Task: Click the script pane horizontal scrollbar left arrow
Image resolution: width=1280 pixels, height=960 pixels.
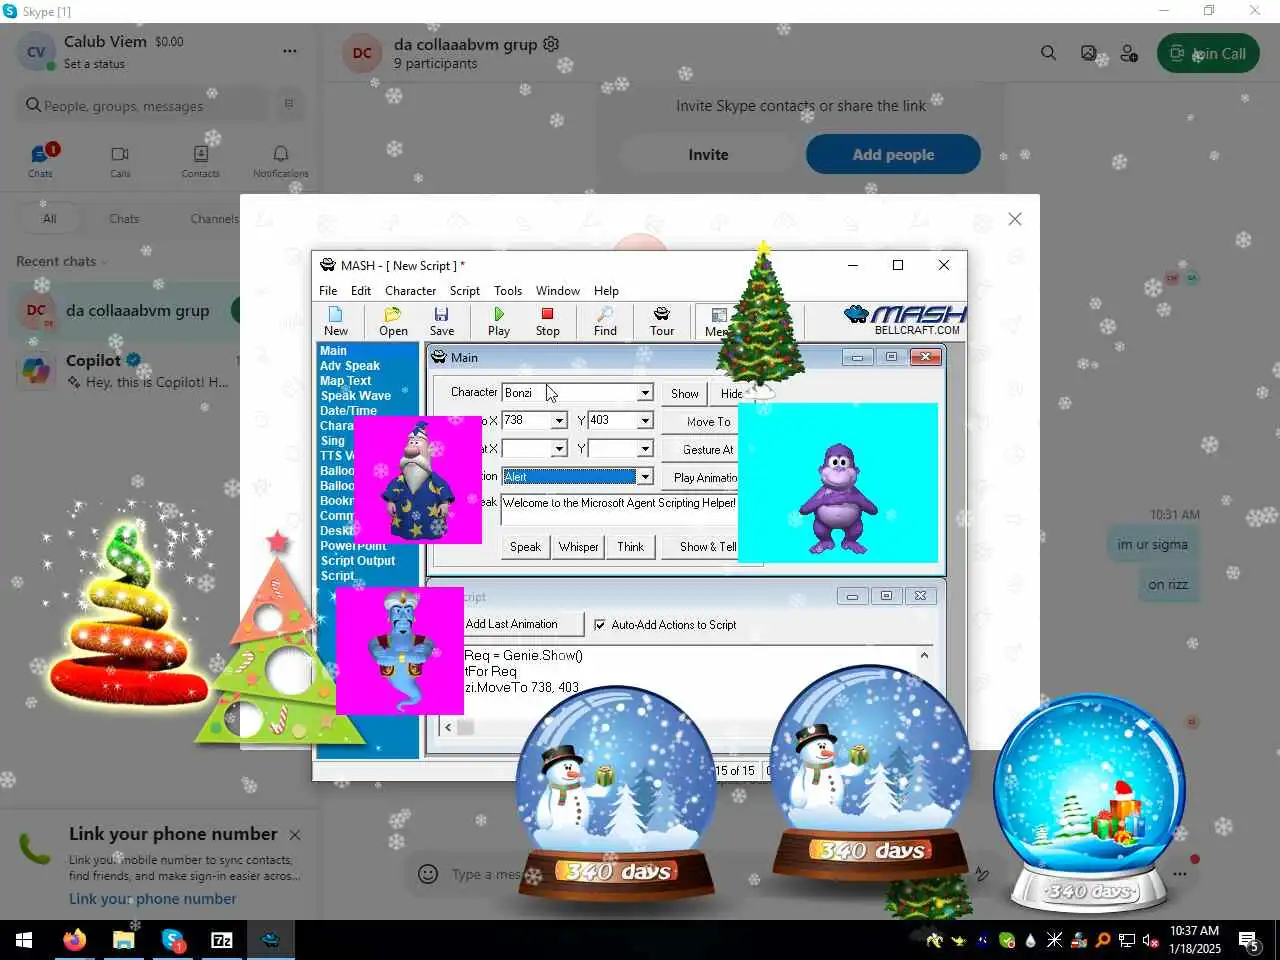Action: [x=448, y=727]
